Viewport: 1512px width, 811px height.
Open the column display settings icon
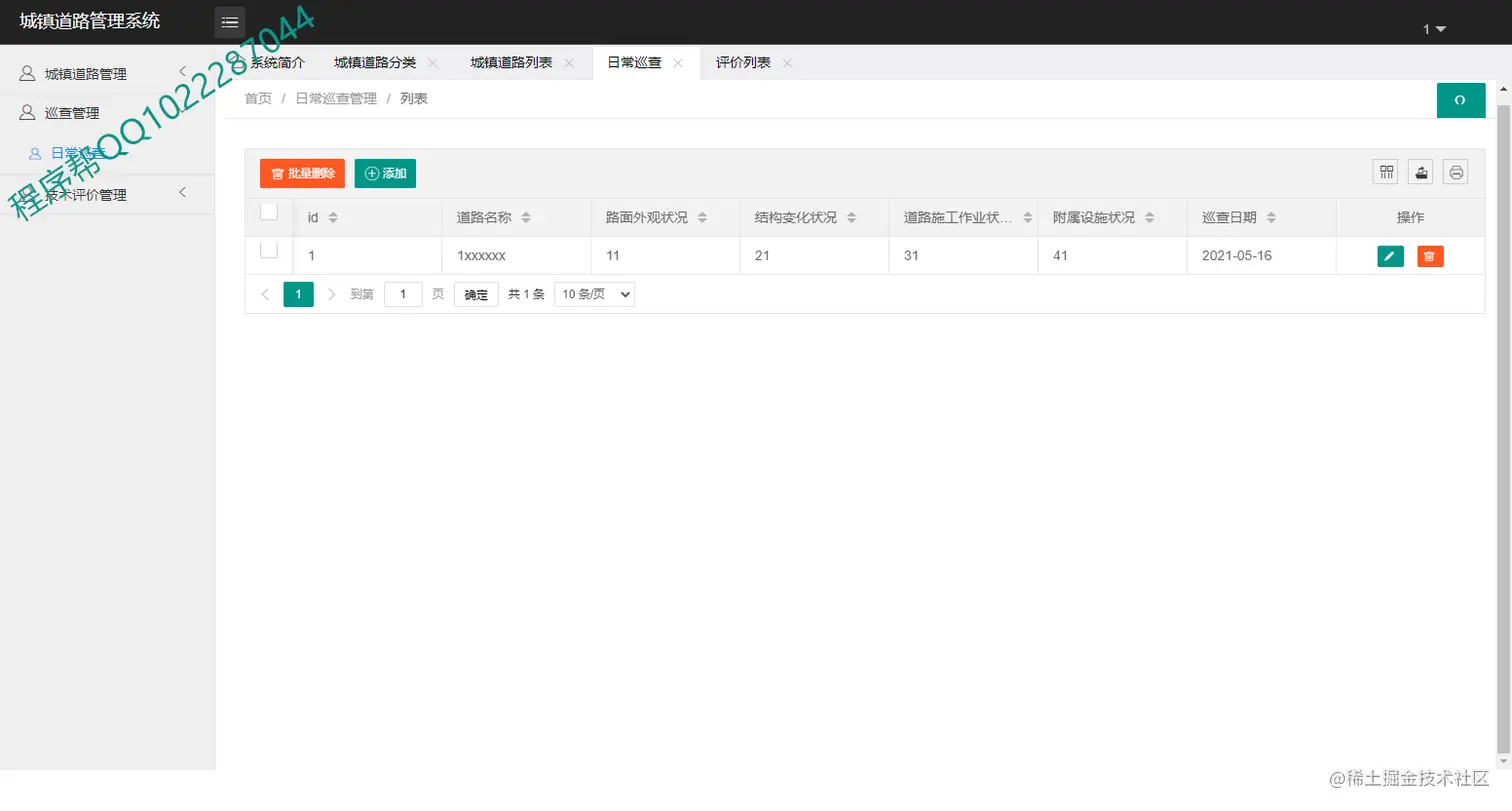[1385, 171]
